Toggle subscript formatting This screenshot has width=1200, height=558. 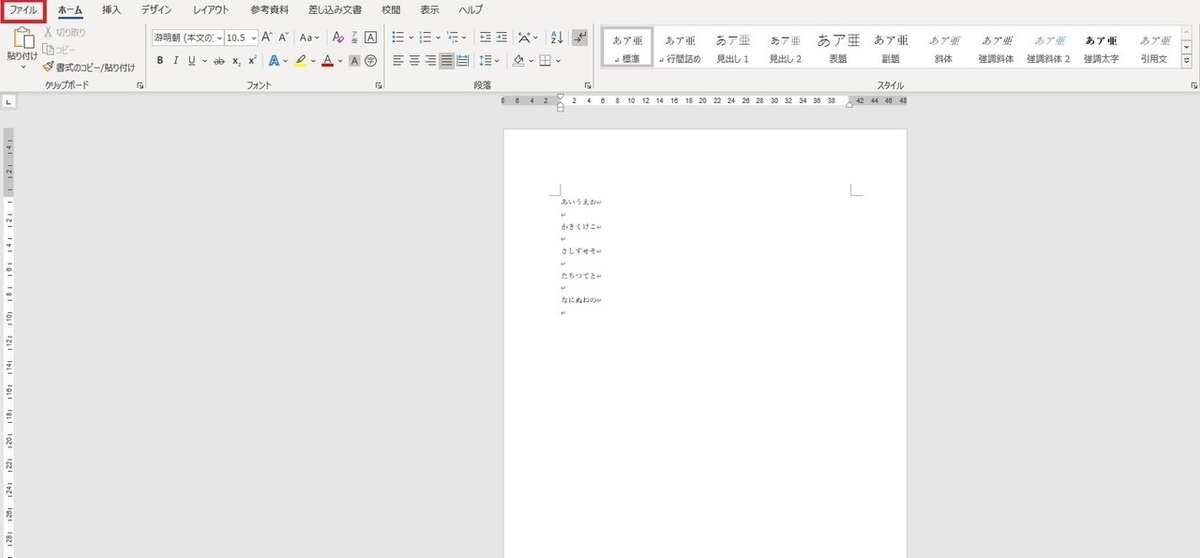[236, 60]
